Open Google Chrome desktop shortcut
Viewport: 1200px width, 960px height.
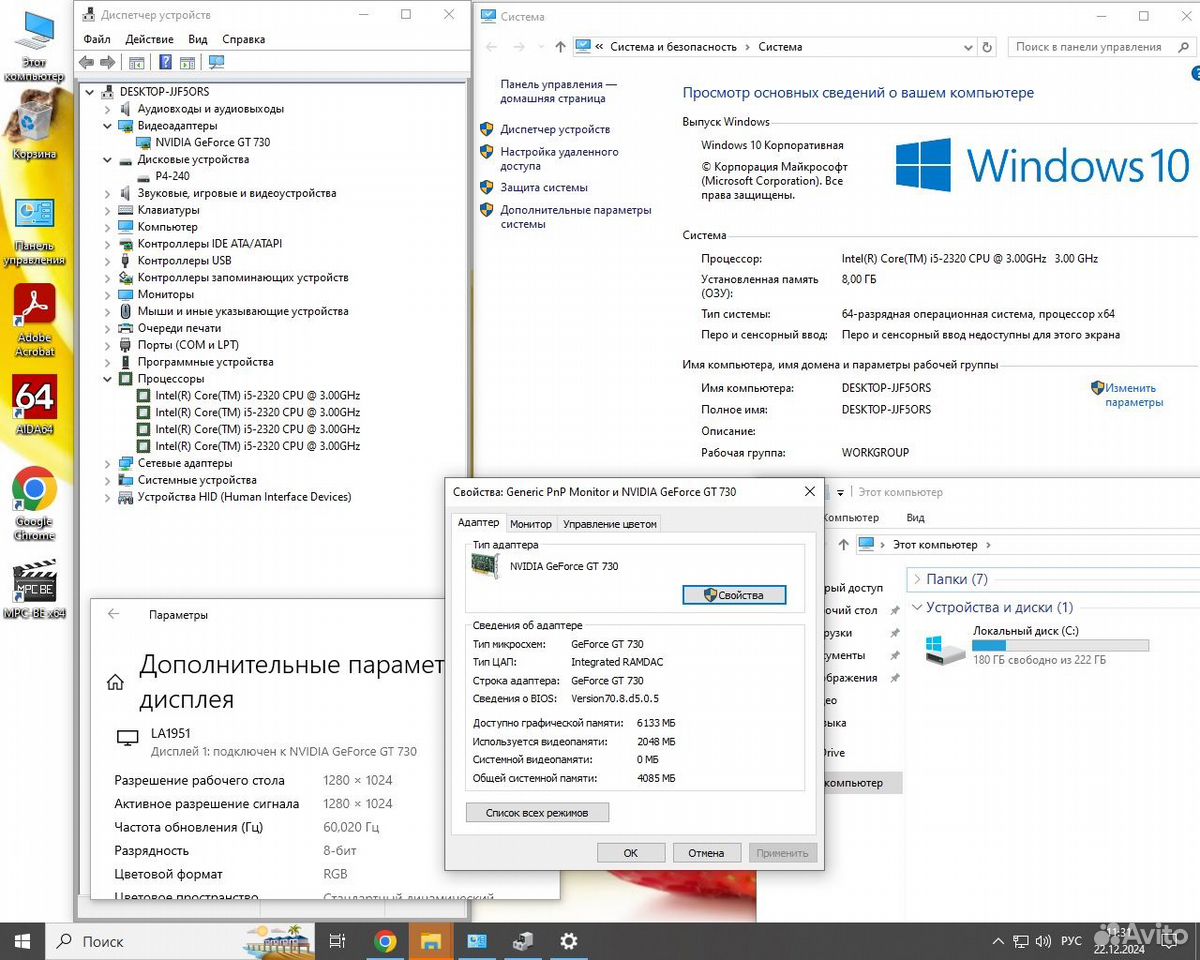(34, 504)
